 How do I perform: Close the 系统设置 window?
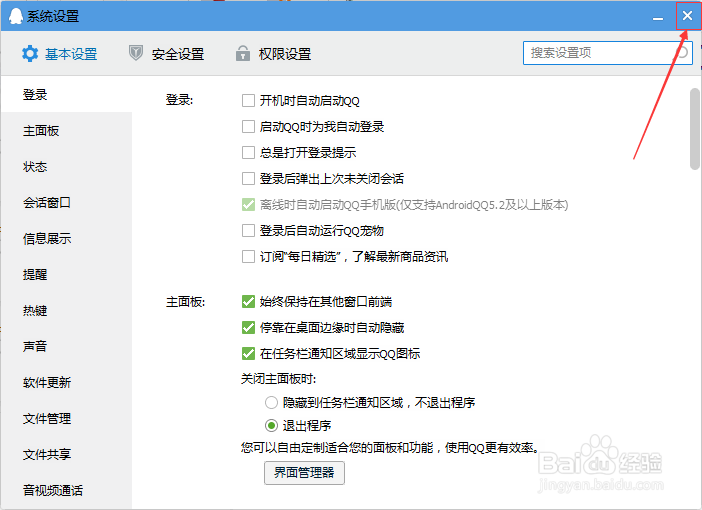pos(687,16)
